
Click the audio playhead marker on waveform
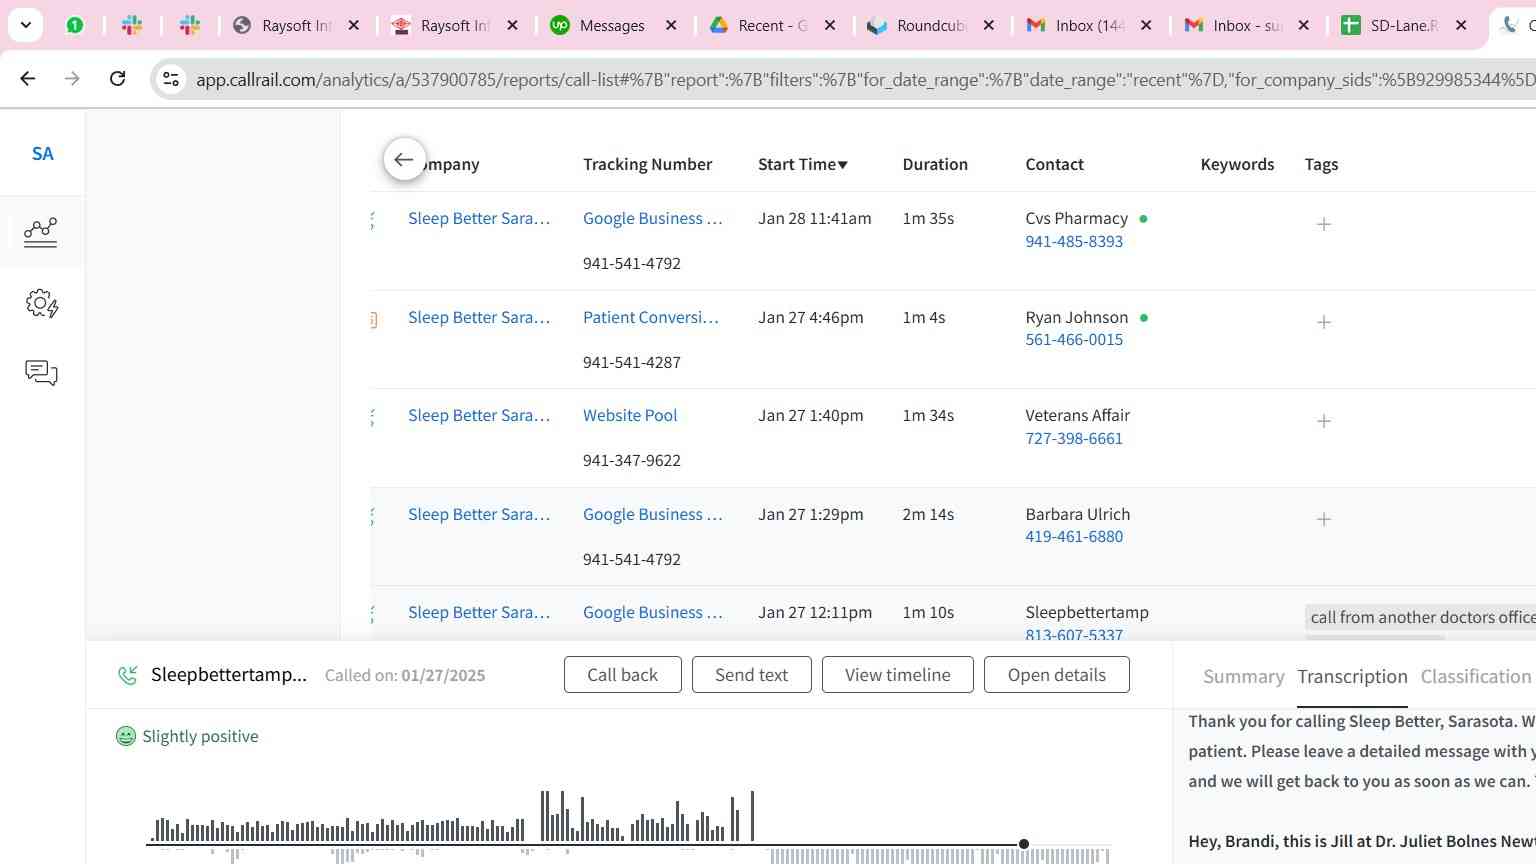click(1023, 844)
